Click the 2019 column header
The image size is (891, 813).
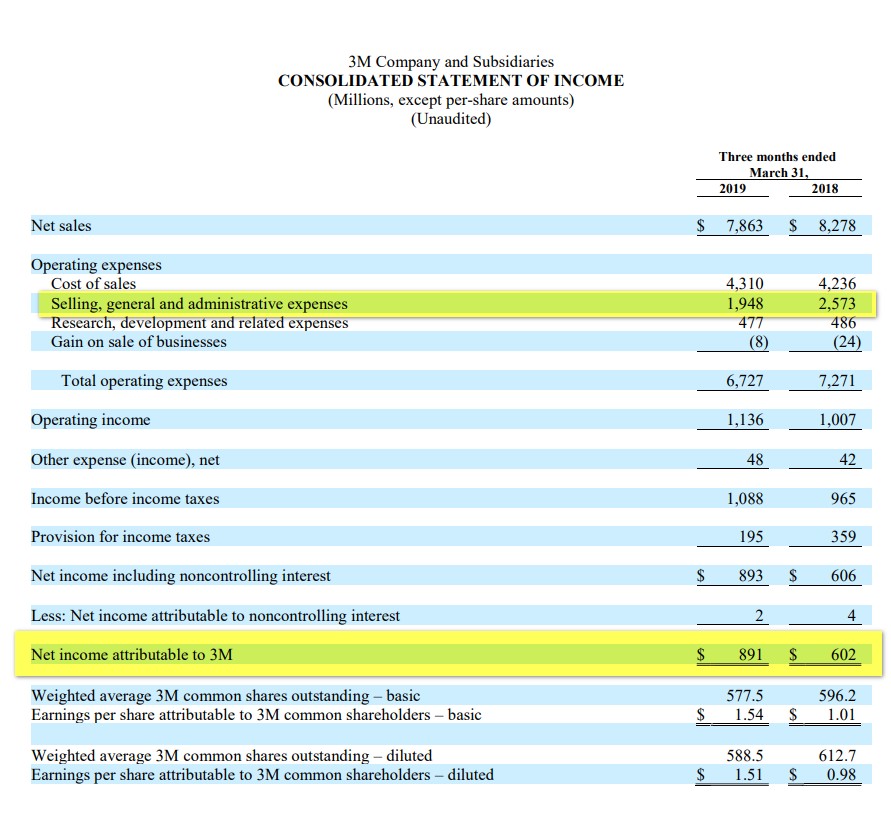pyautogui.click(x=732, y=189)
